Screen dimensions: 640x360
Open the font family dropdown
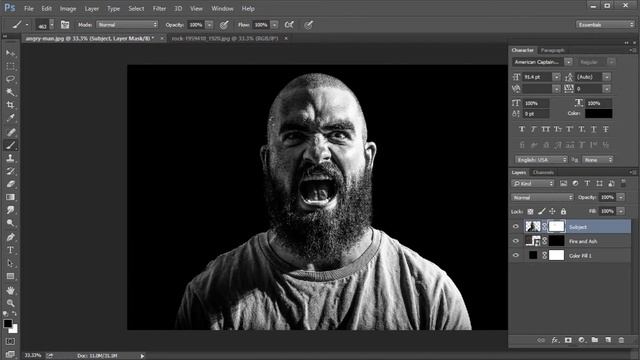(568, 62)
